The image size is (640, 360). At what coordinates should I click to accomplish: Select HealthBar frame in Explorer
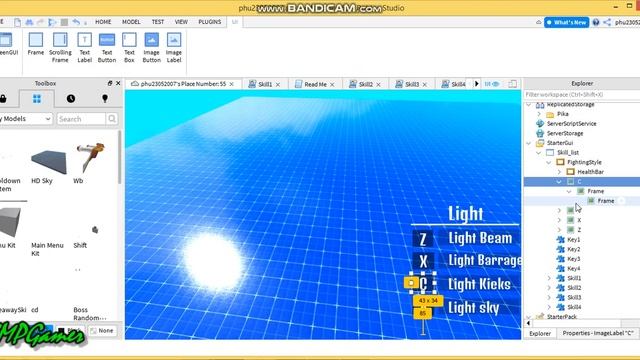(x=590, y=172)
